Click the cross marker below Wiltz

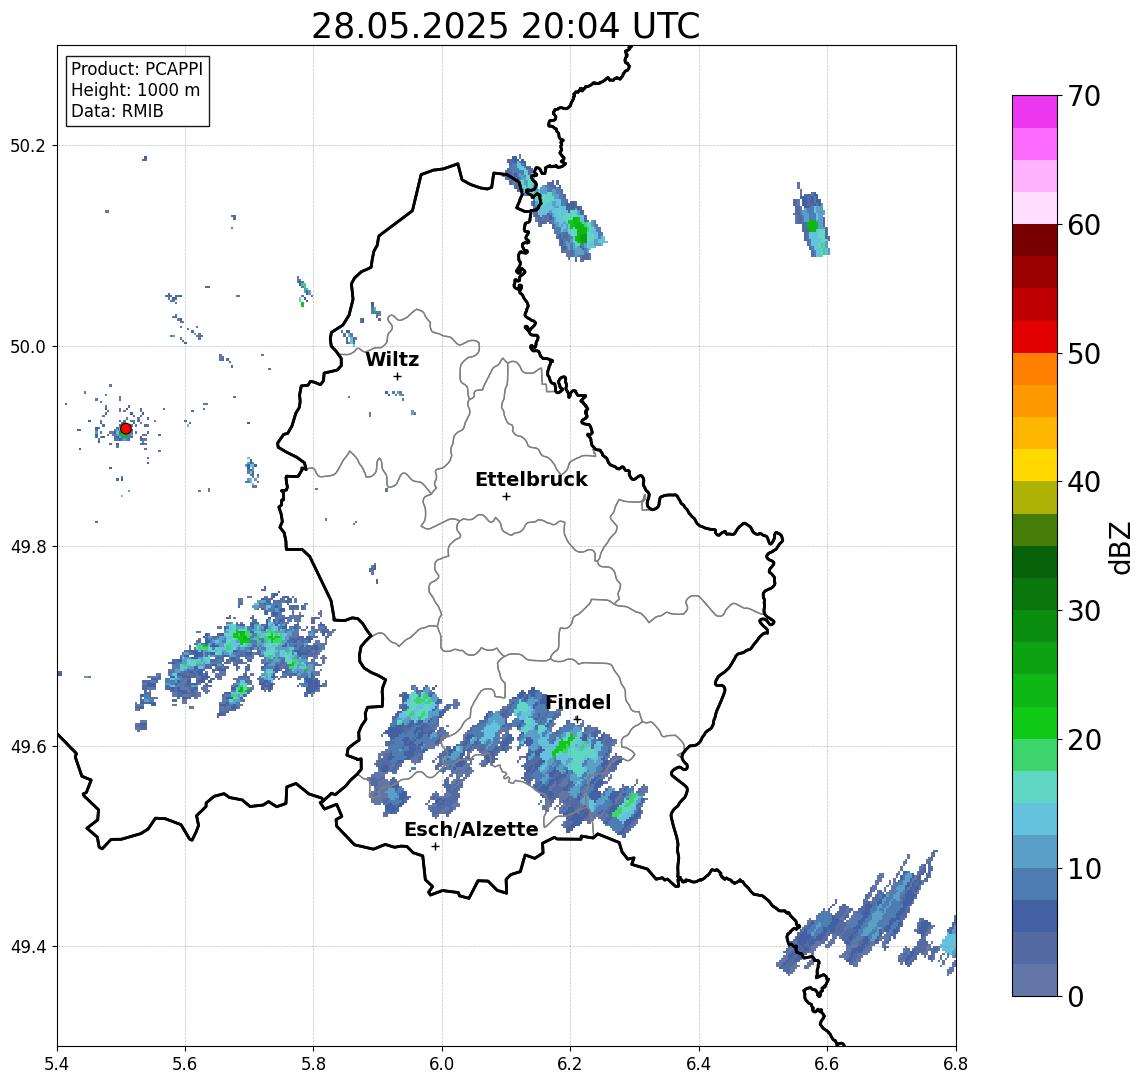click(x=397, y=376)
